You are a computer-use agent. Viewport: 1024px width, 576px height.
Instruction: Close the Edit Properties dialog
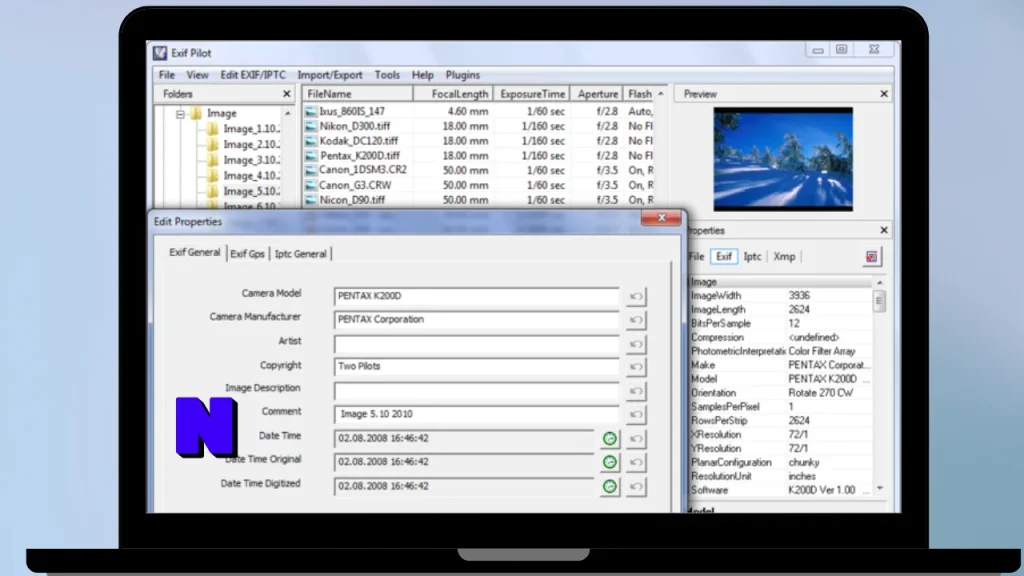pyautogui.click(x=661, y=218)
